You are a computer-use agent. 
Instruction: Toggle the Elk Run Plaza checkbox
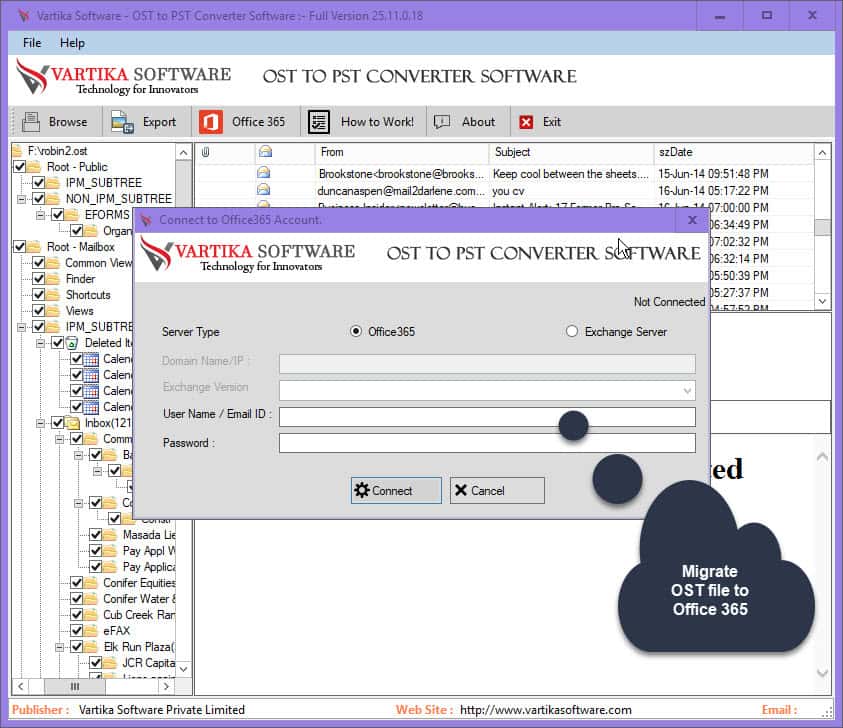point(77,646)
